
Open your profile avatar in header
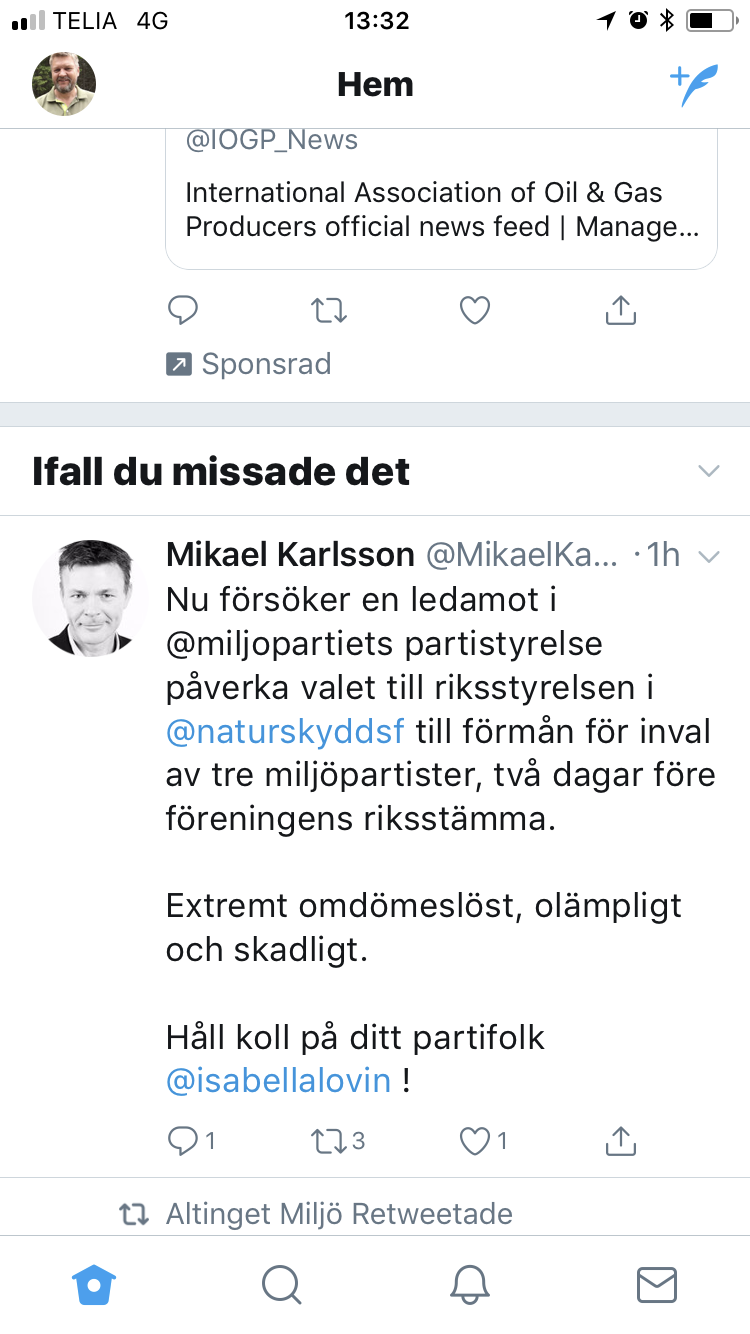(x=64, y=84)
